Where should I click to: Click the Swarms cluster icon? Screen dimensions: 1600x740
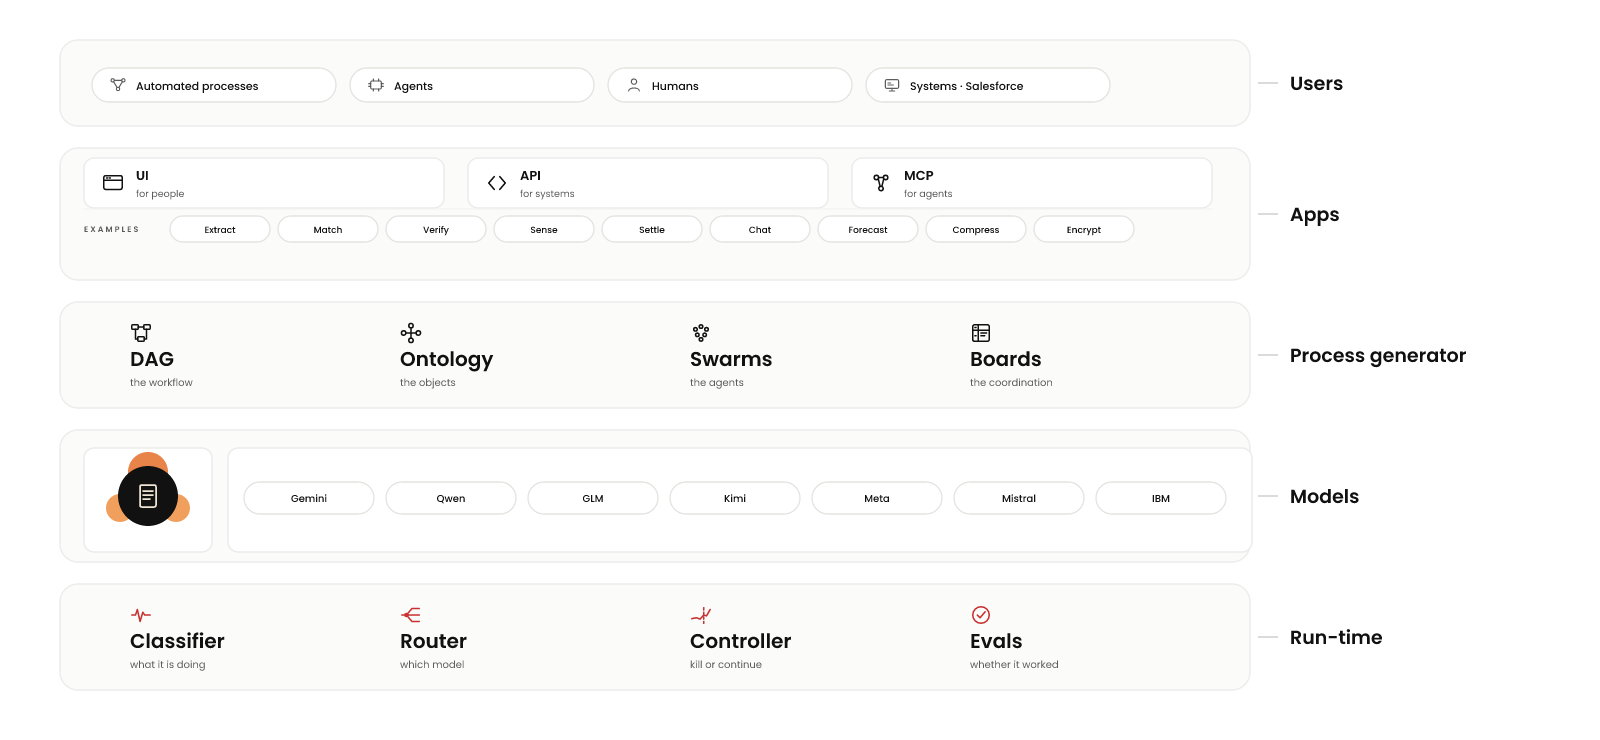point(701,332)
